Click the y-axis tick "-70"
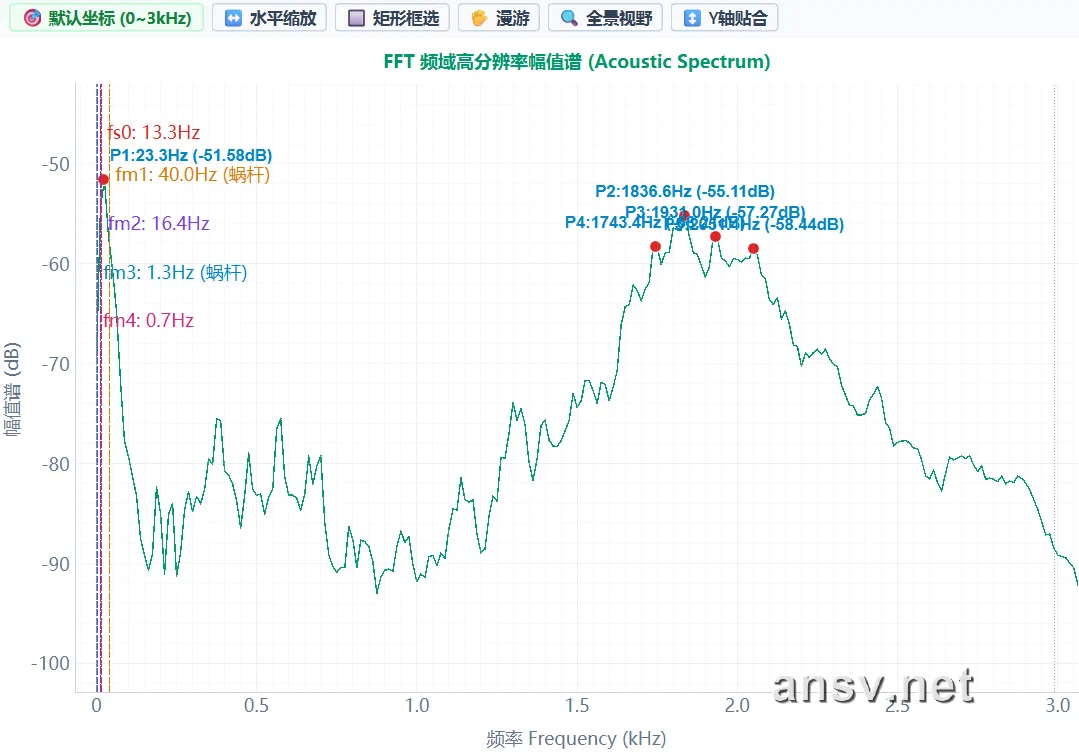 pyautogui.click(x=56, y=364)
